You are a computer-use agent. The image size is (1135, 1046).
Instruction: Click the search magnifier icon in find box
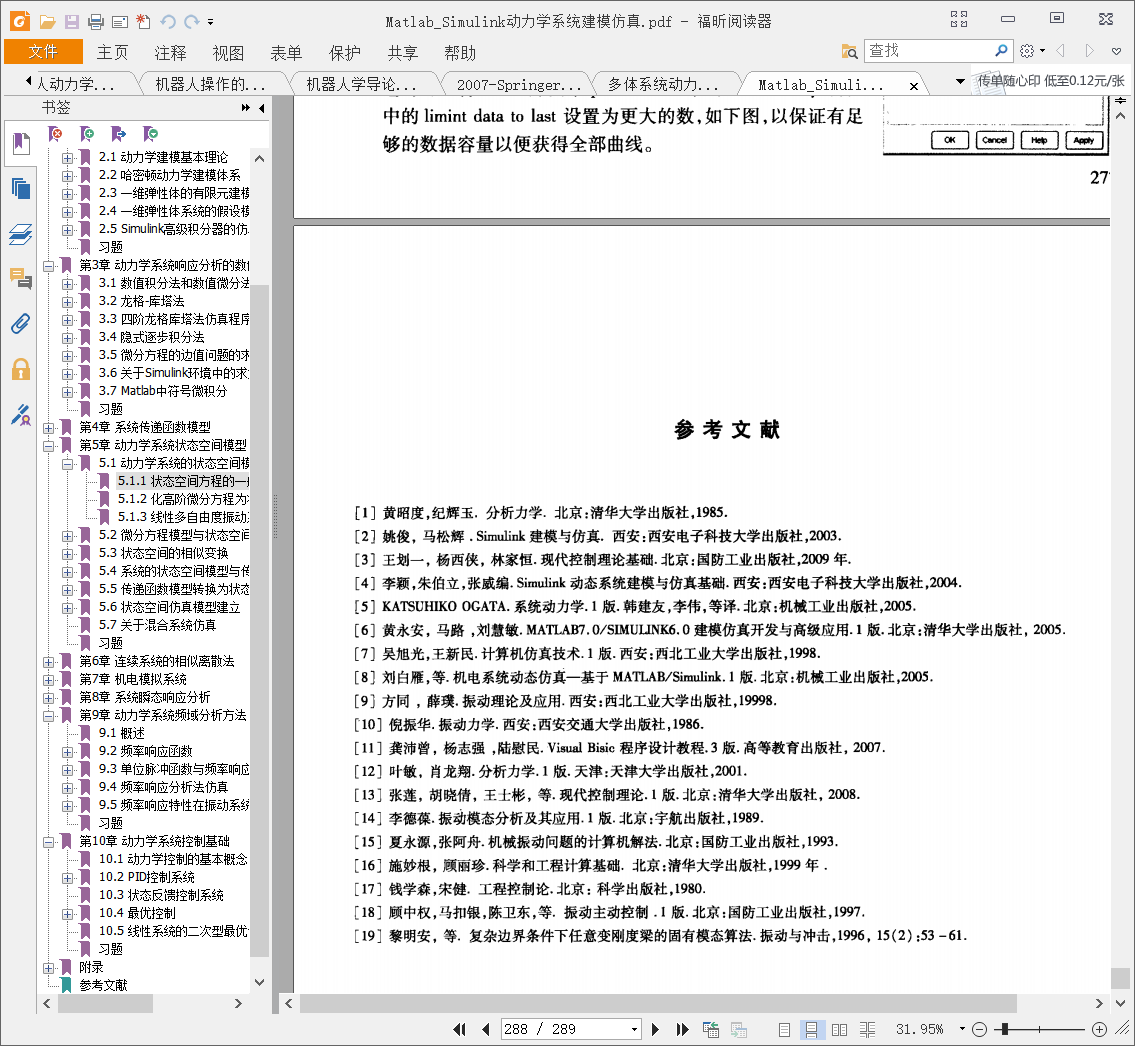[x=1001, y=51]
